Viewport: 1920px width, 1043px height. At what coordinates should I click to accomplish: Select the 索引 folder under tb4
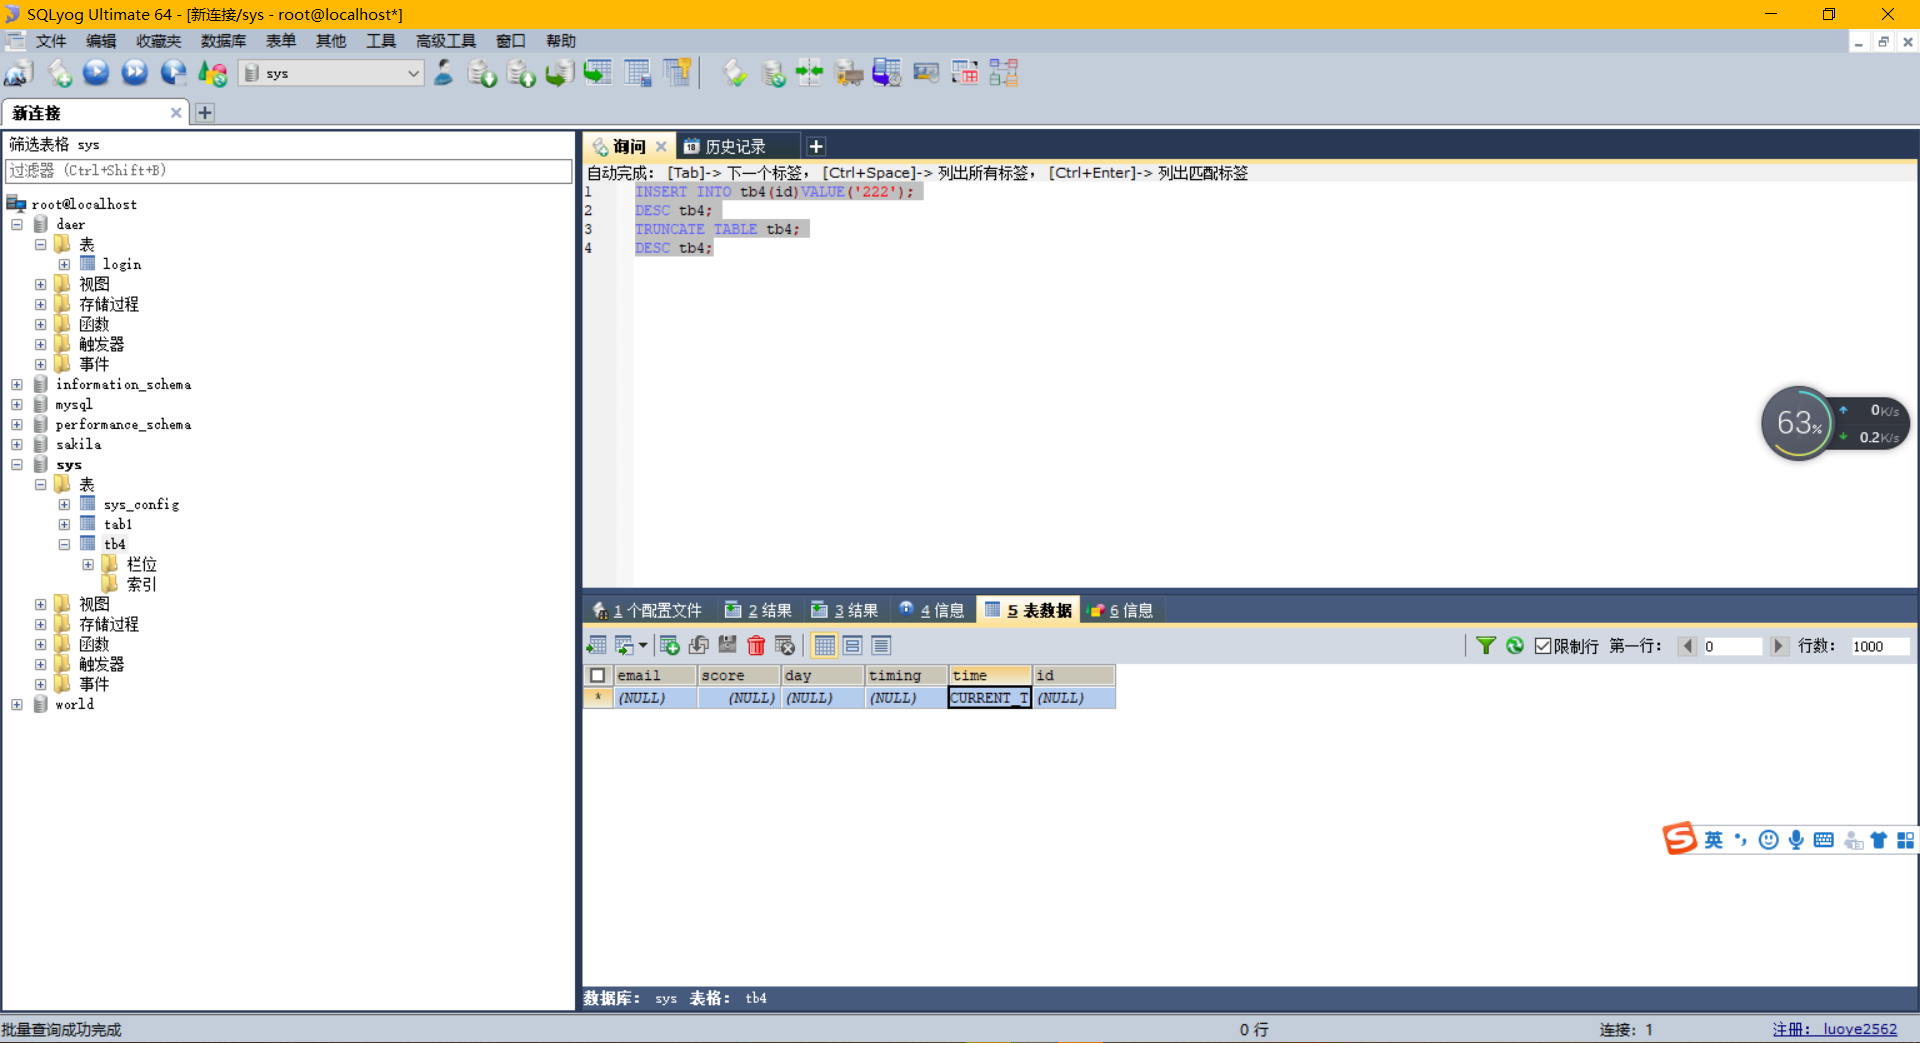pos(141,584)
